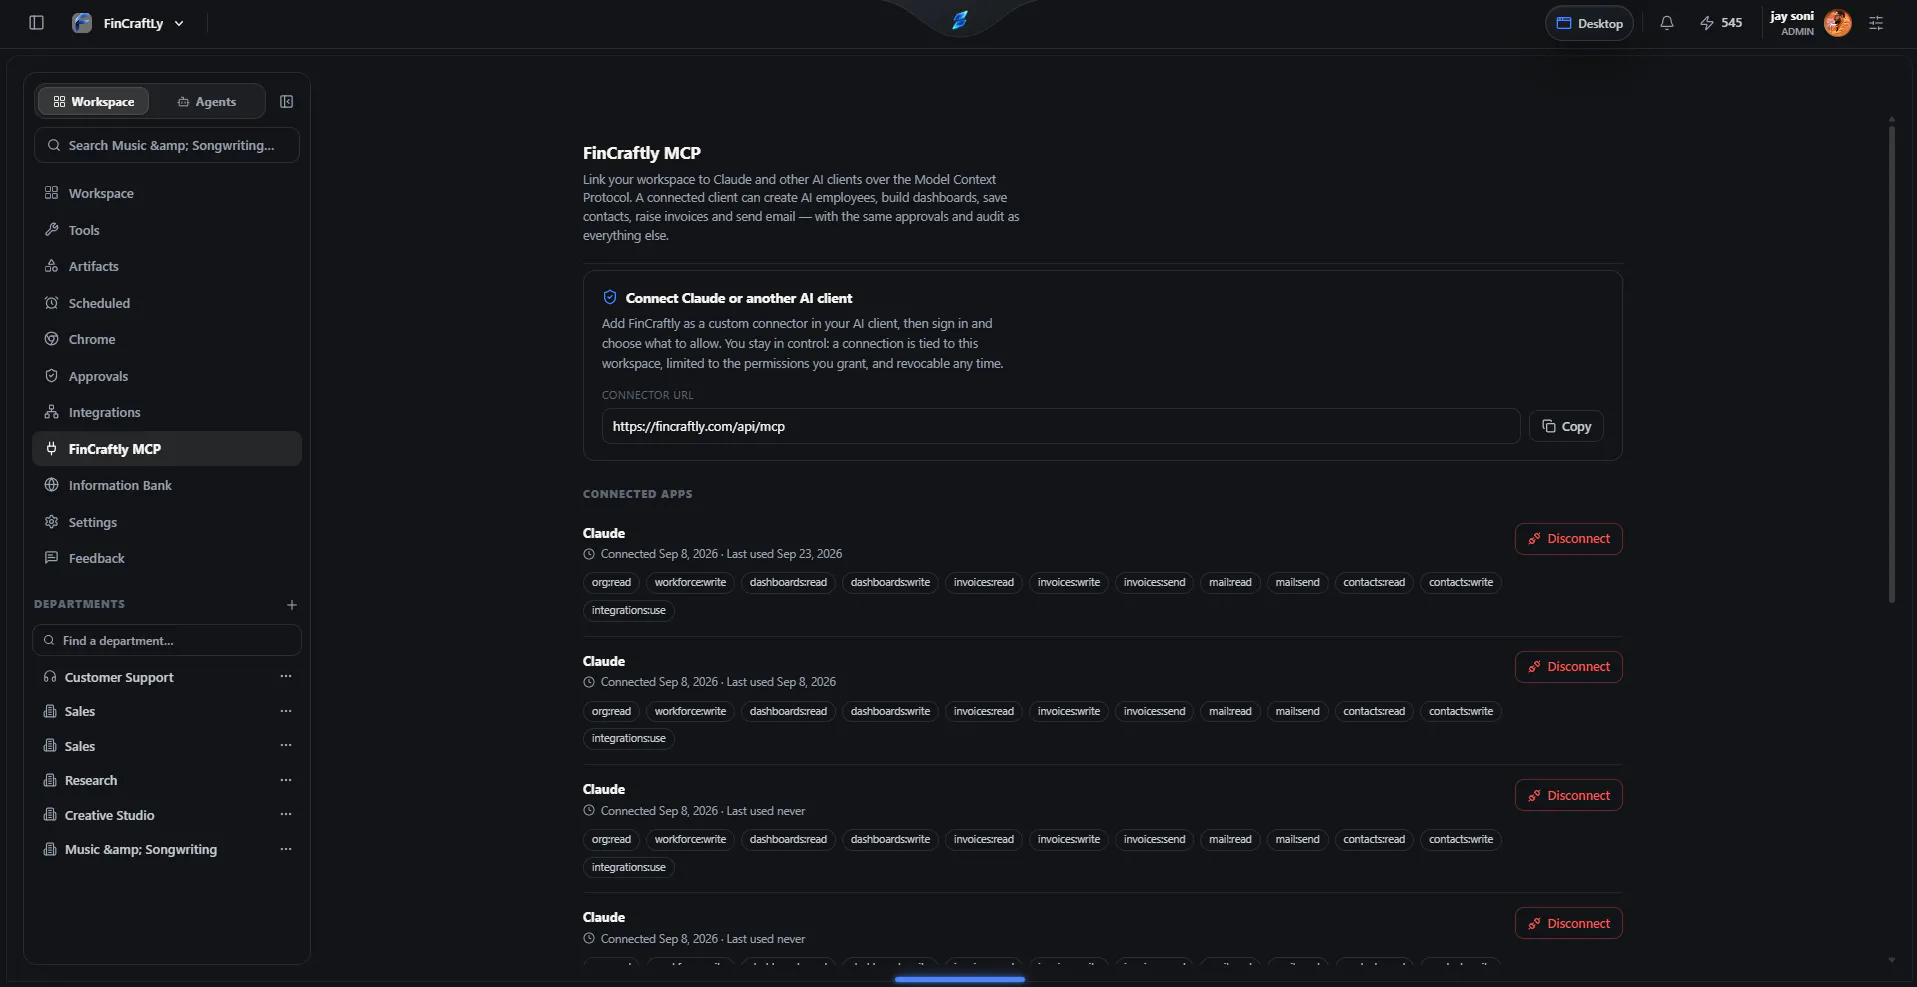Open Integrations page
The width and height of the screenshot is (1917, 987).
pos(167,412)
